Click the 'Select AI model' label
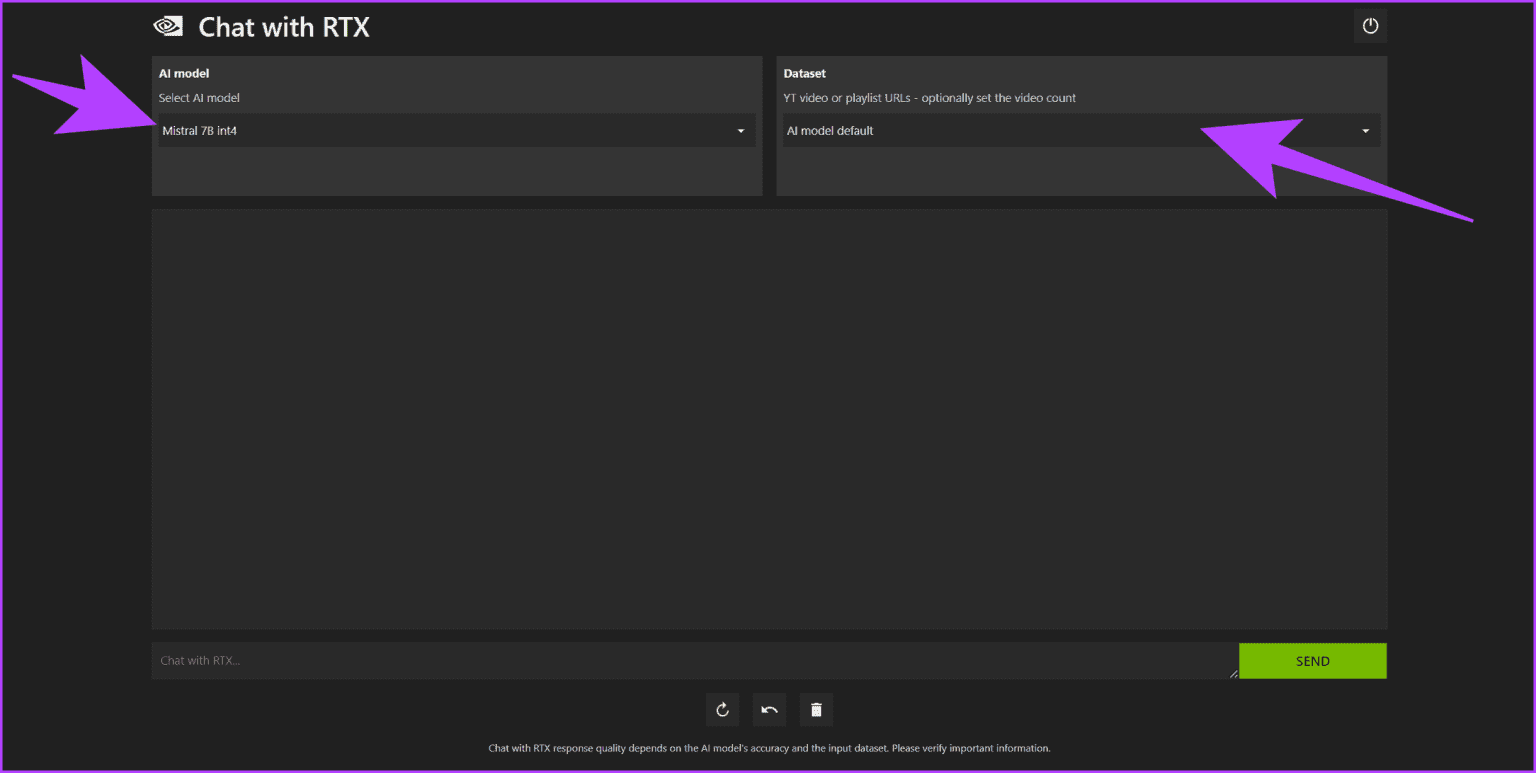1536x773 pixels. 199,98
